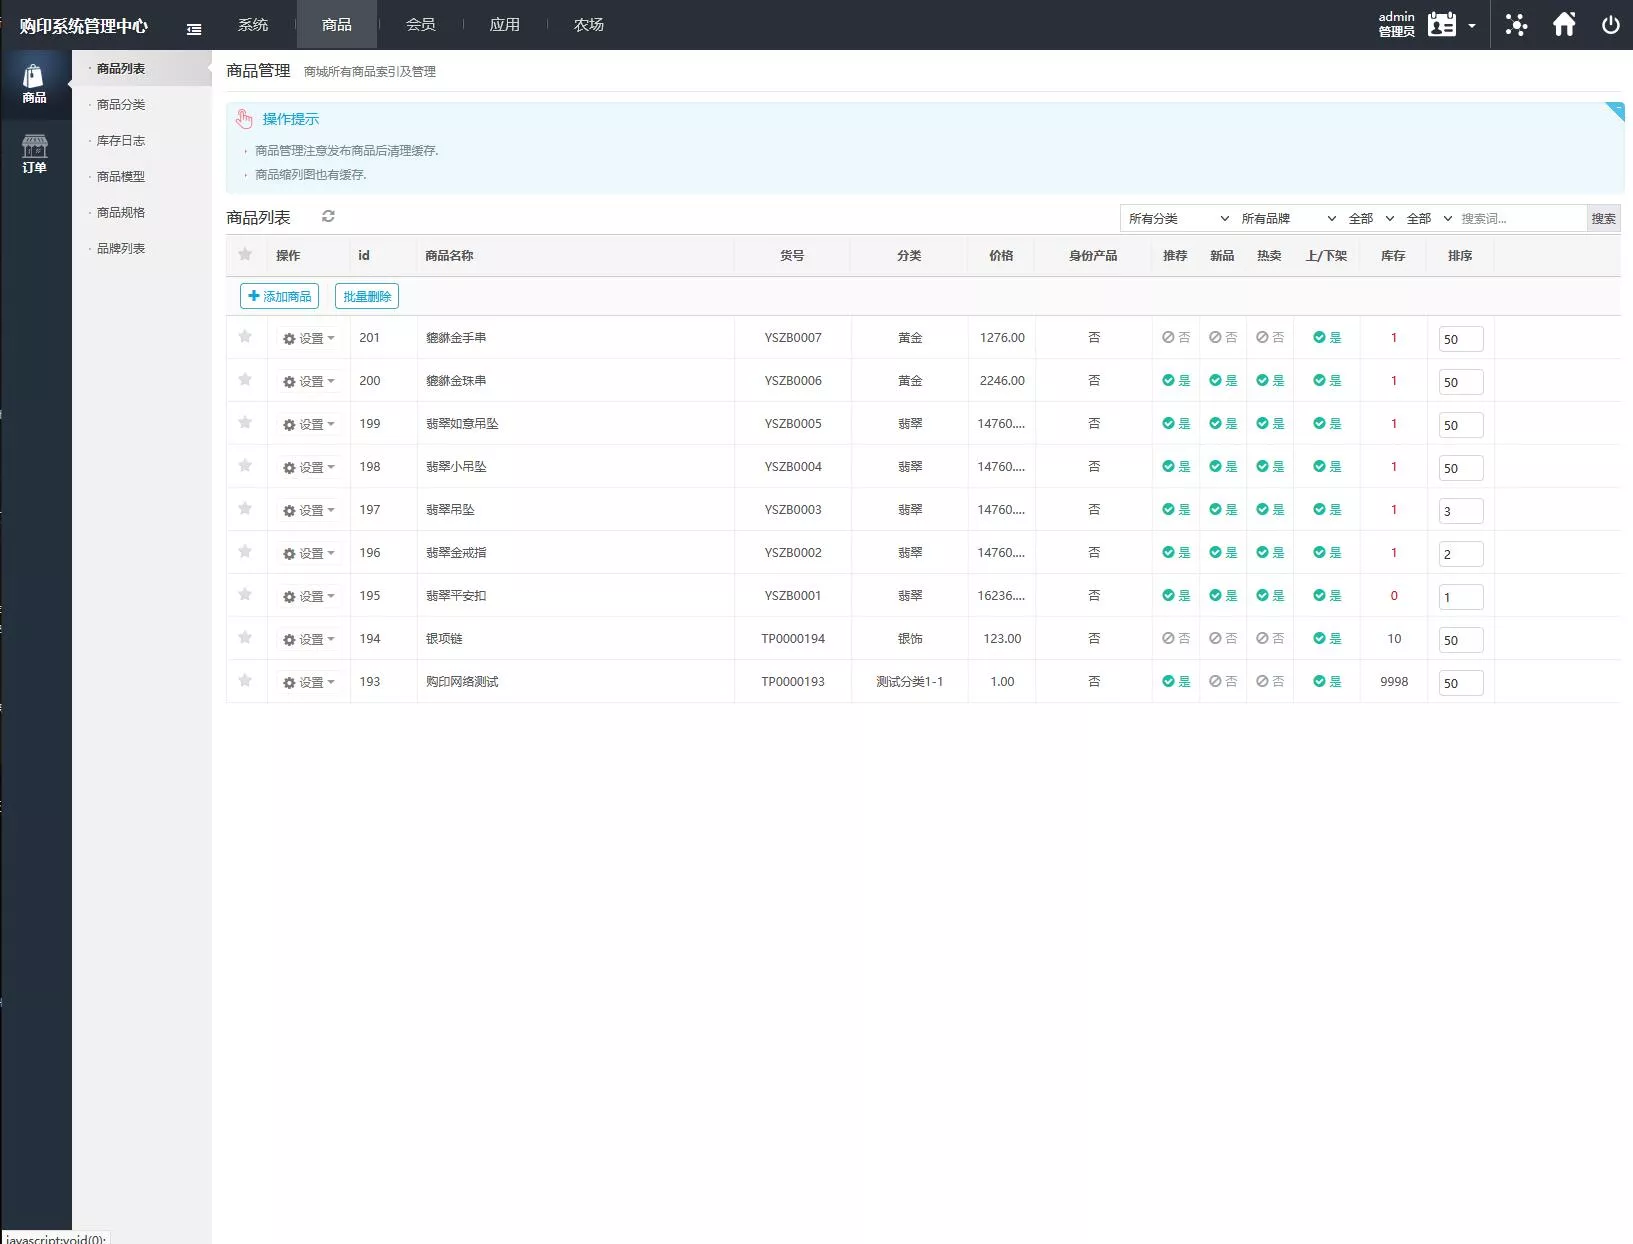Click the home icon in top bar

click(1564, 25)
